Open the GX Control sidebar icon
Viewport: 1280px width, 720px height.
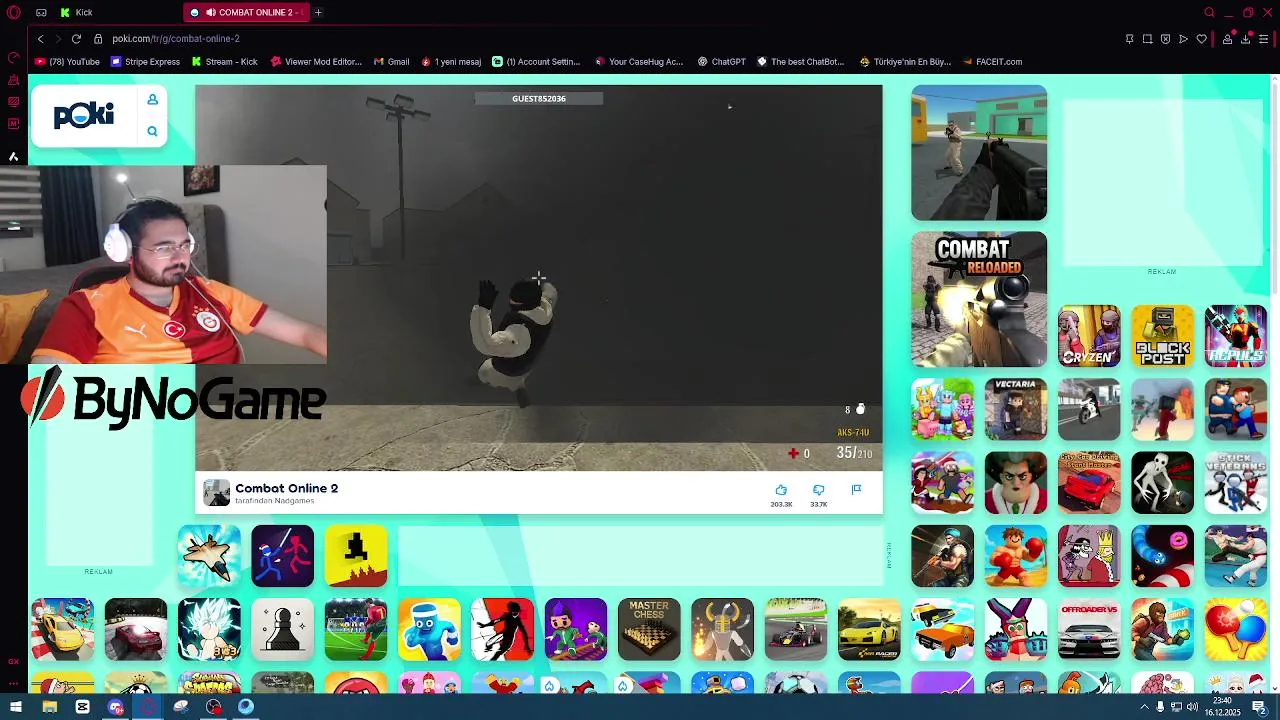pyautogui.click(x=14, y=57)
